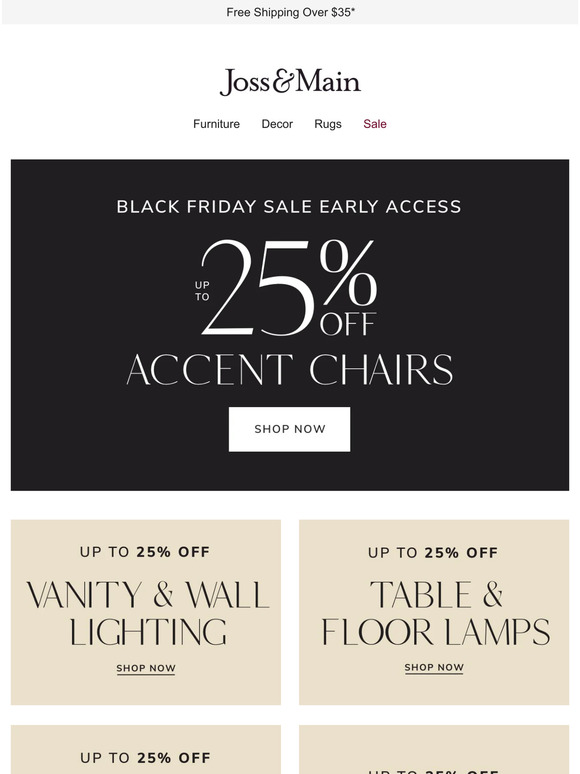
Task: Click the small Up To text beside 25%
Action: tap(202, 291)
